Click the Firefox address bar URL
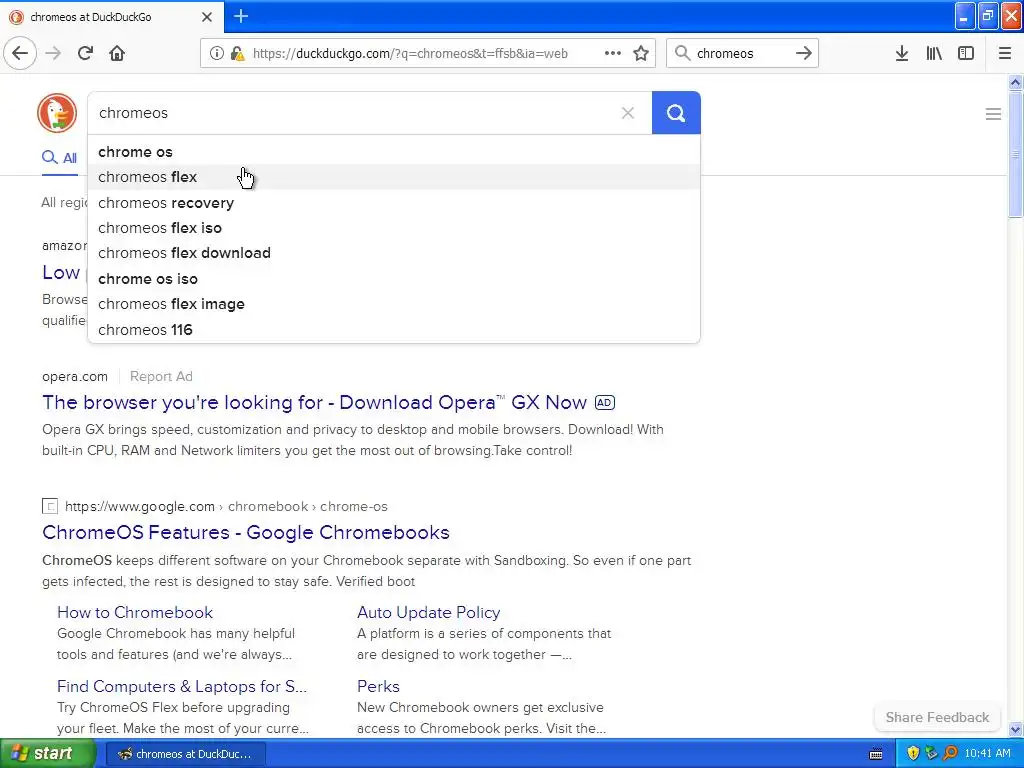This screenshot has width=1024, height=768. click(410, 54)
